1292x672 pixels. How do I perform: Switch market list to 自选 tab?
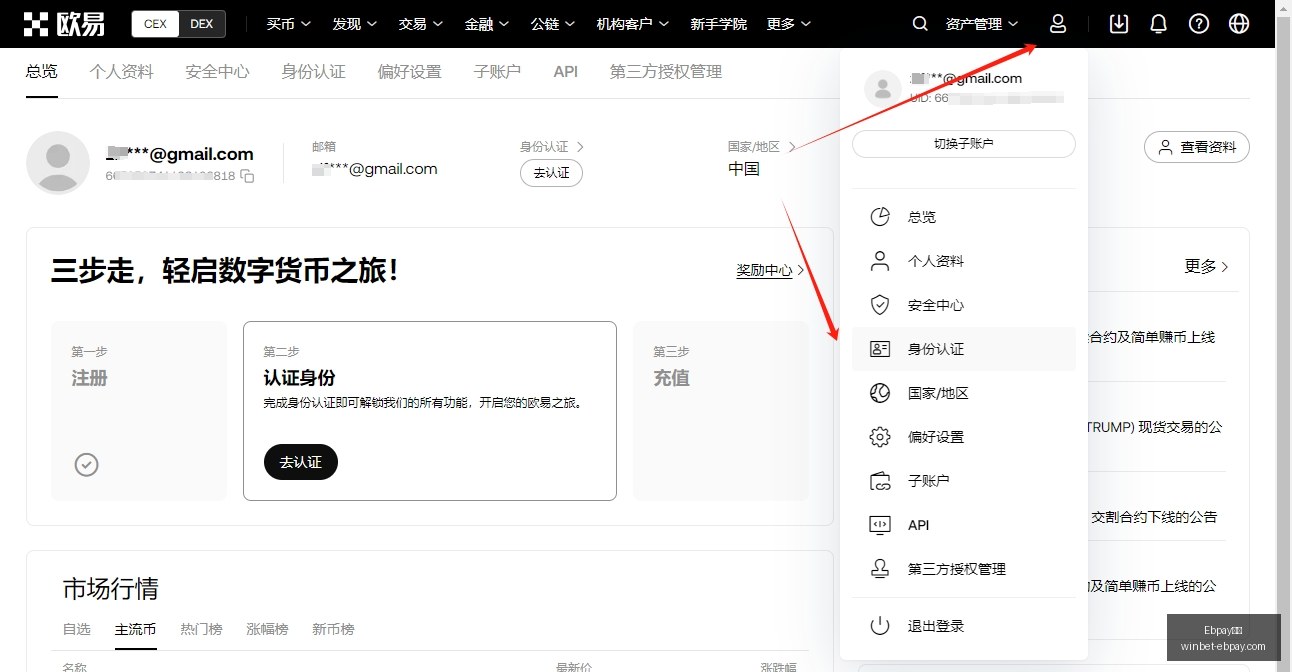coord(77,629)
